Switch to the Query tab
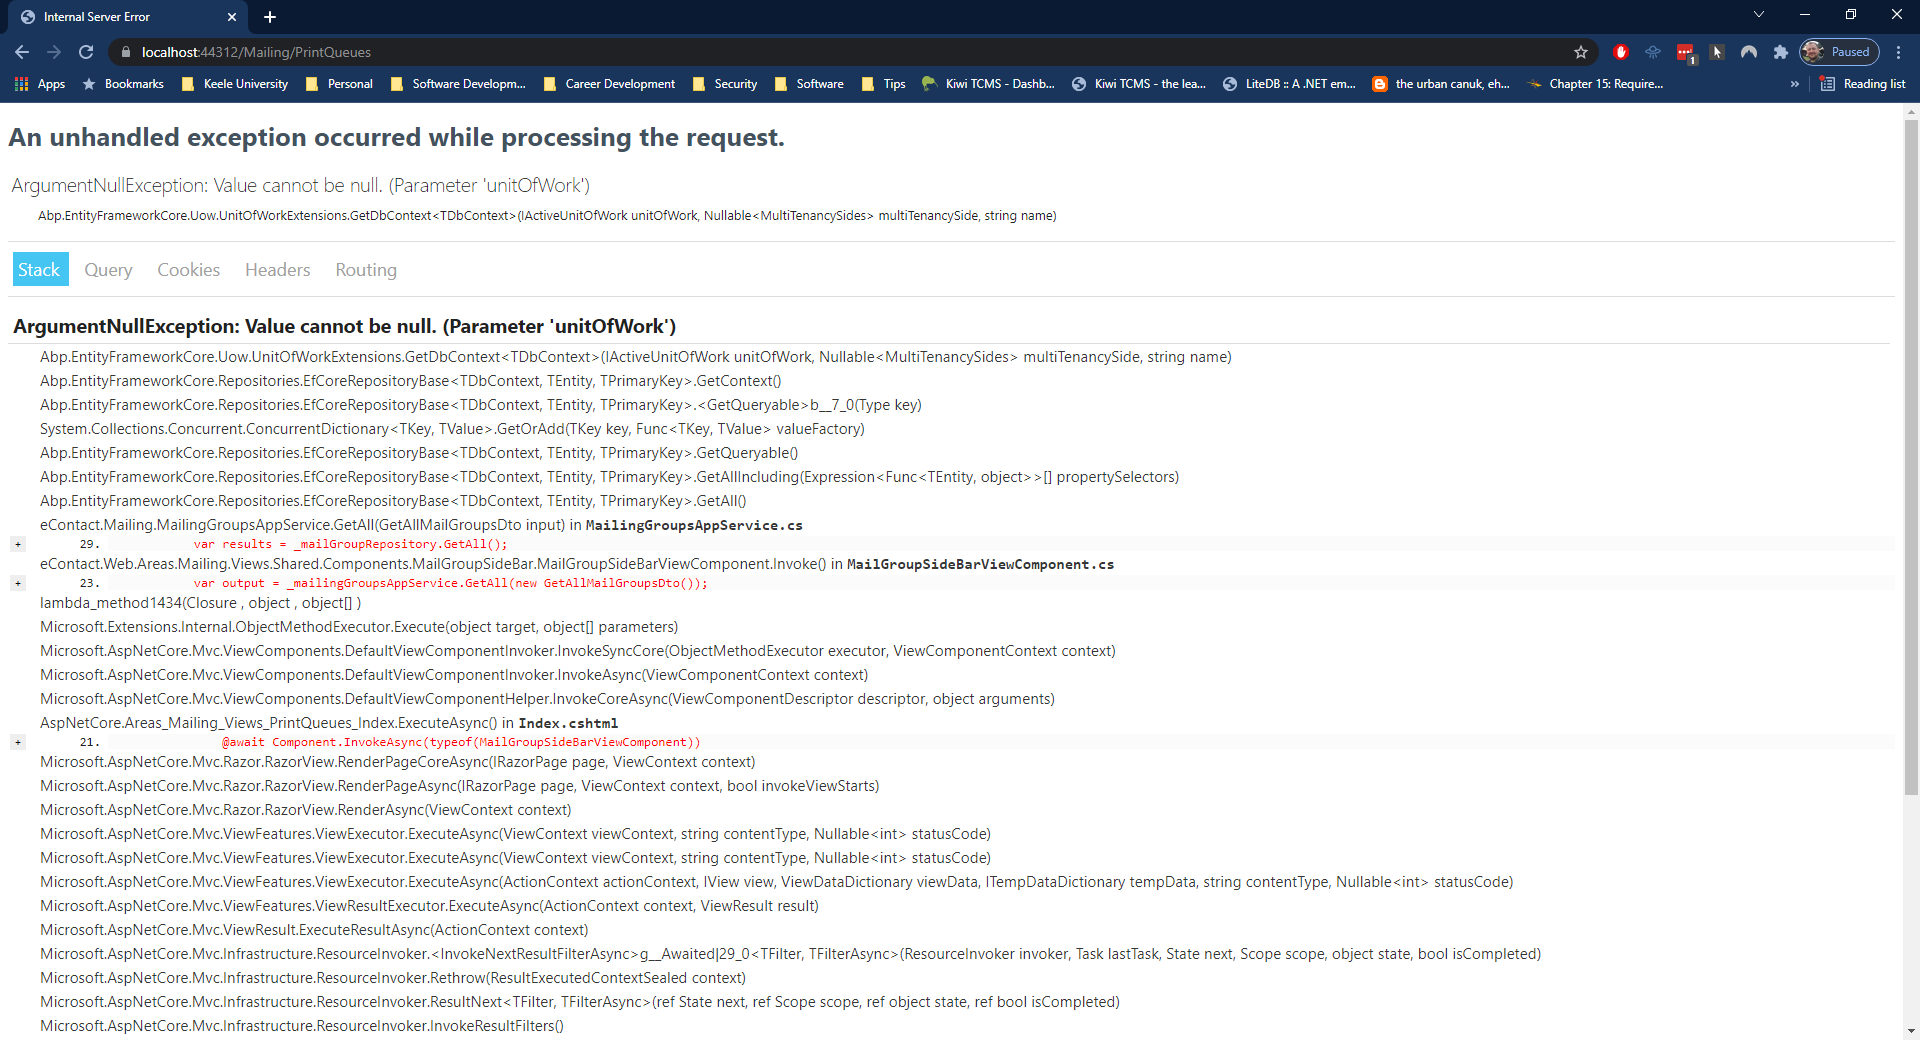This screenshot has height=1040, width=1920. (107, 269)
